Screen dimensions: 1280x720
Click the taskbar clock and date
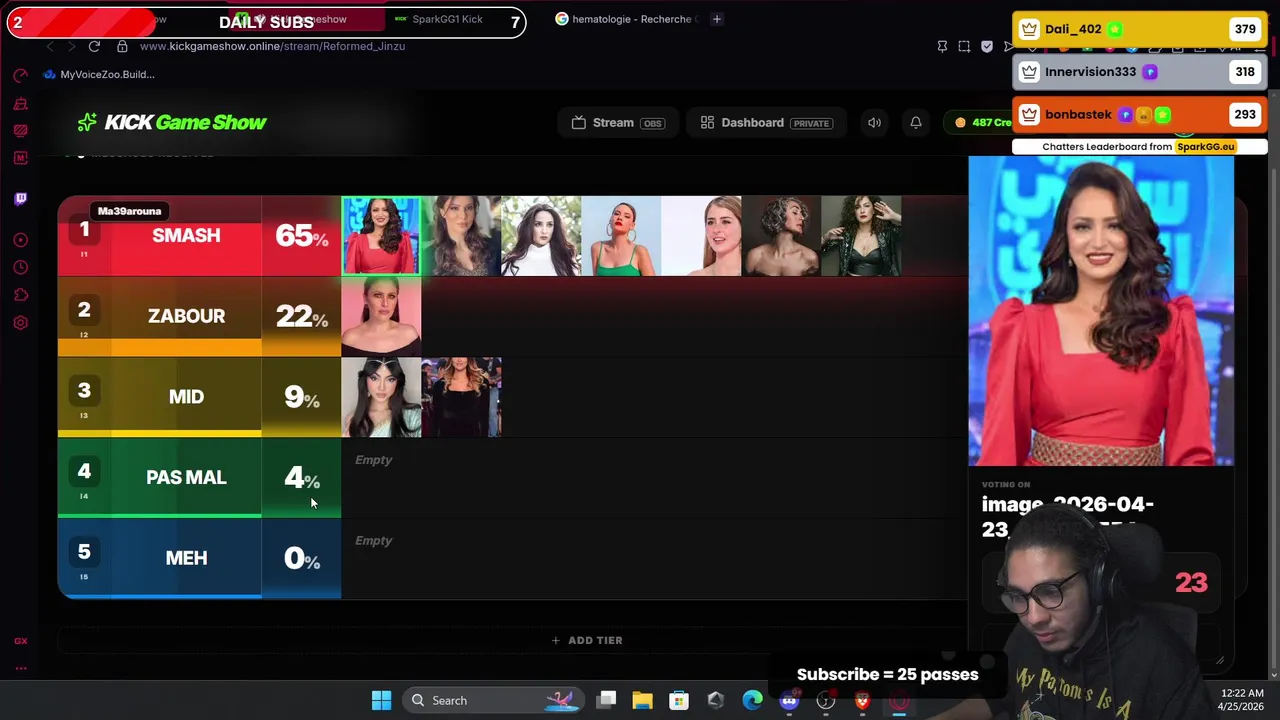1240,700
